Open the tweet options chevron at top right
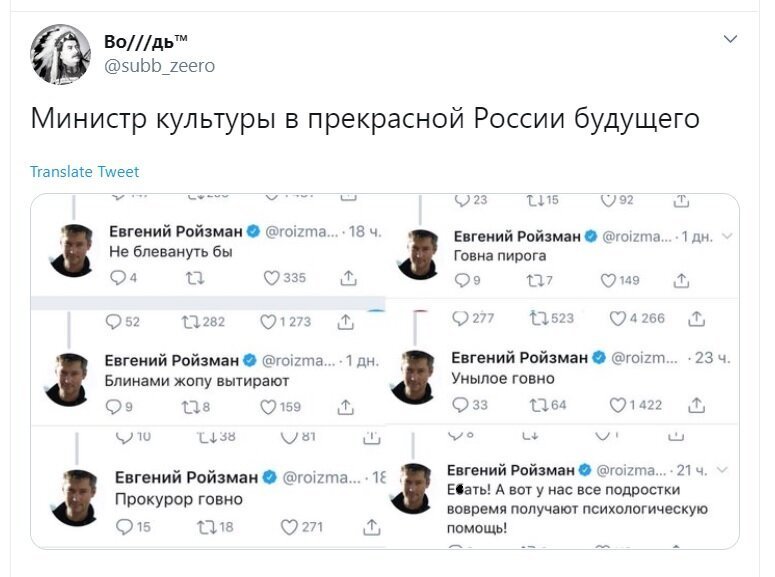 pyautogui.click(x=730, y=39)
